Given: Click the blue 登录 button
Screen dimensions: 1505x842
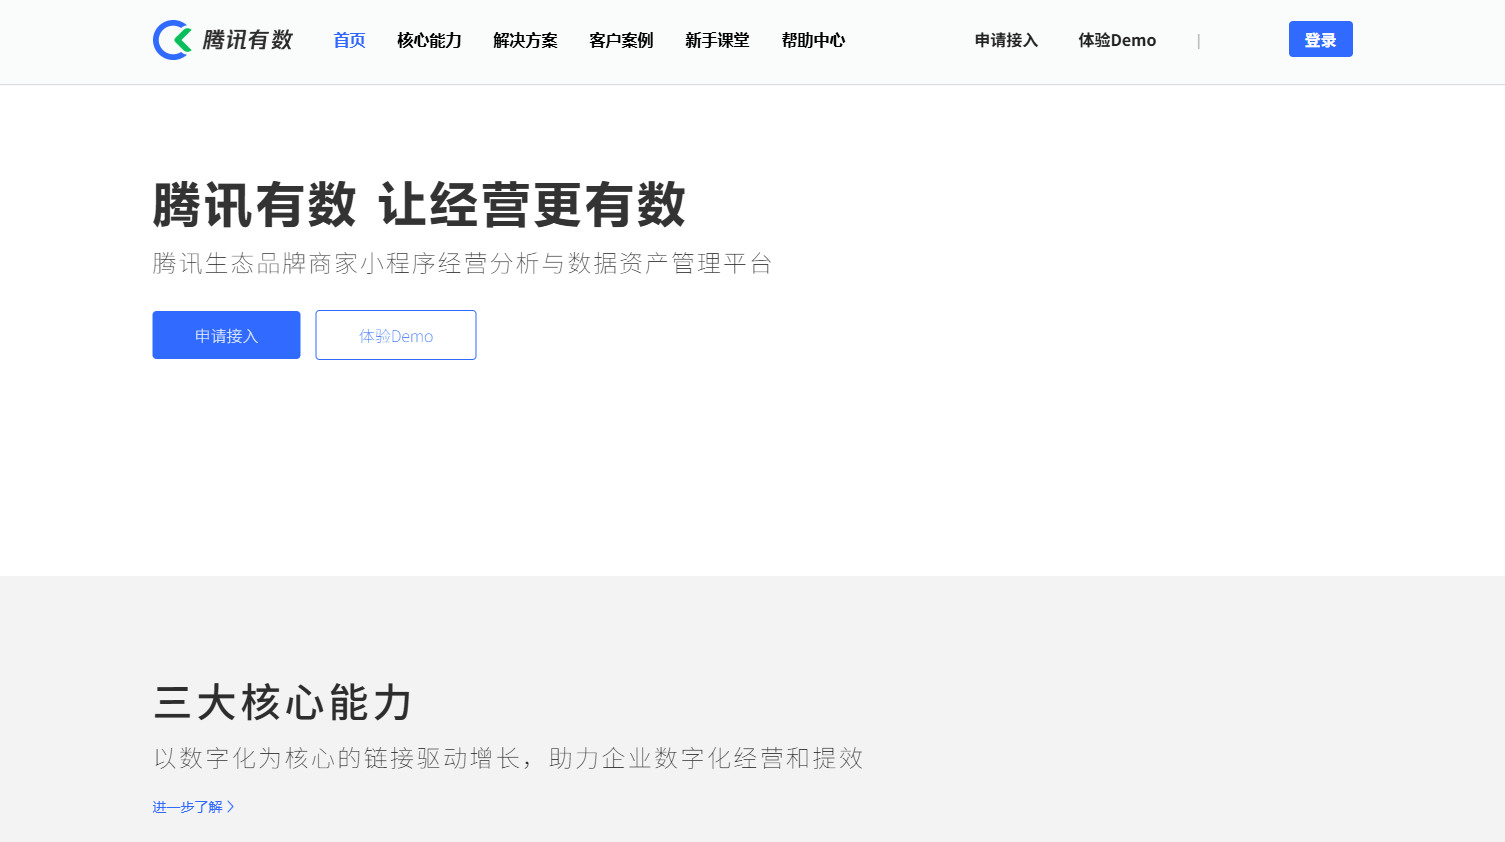Looking at the screenshot, I should click(x=1320, y=39).
